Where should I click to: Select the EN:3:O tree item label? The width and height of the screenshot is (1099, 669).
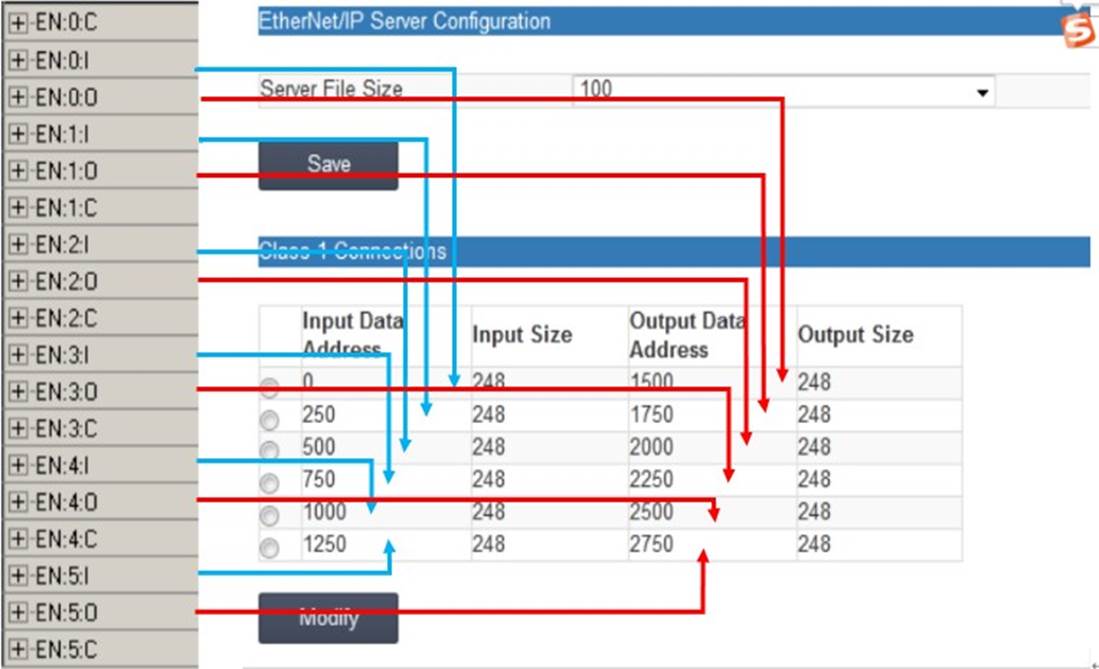67,392
